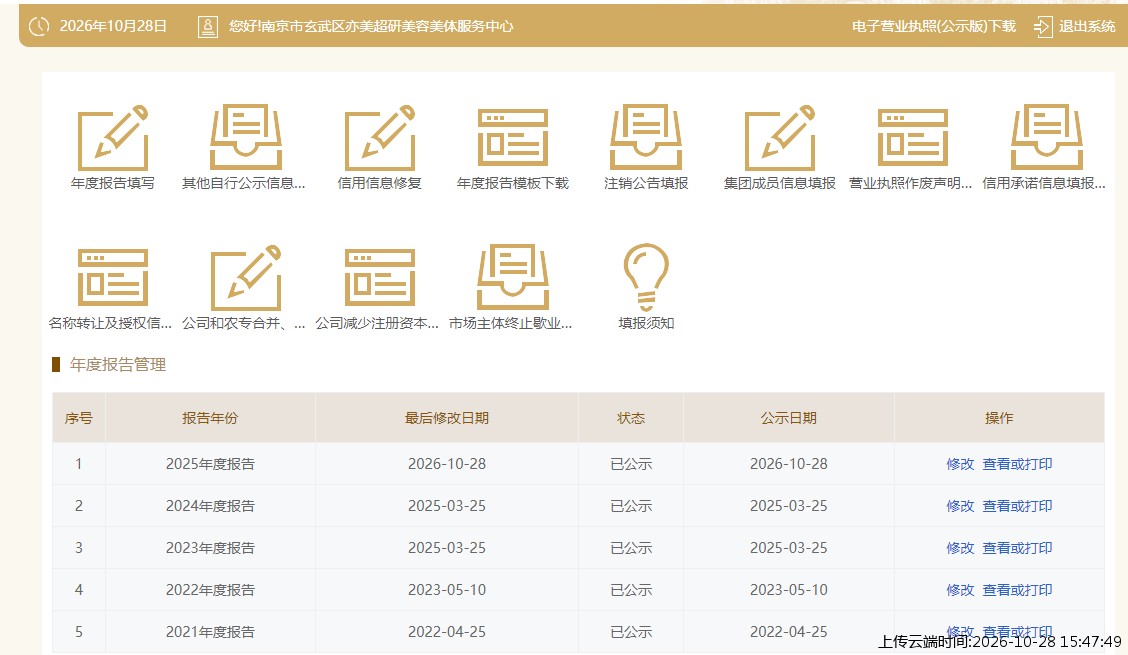Click the 操作 column header
1128x655 pixels.
point(999,417)
